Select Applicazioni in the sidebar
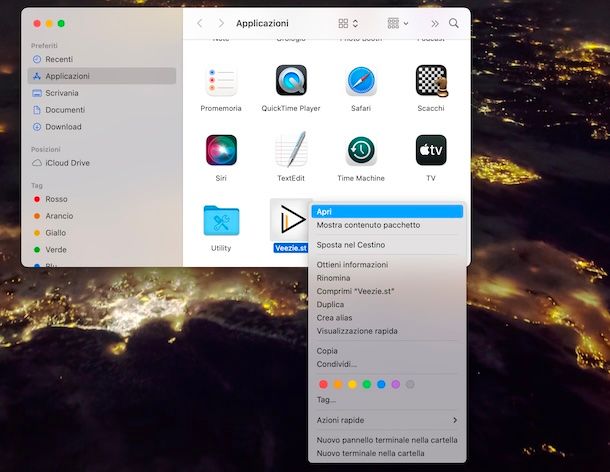 102,76
